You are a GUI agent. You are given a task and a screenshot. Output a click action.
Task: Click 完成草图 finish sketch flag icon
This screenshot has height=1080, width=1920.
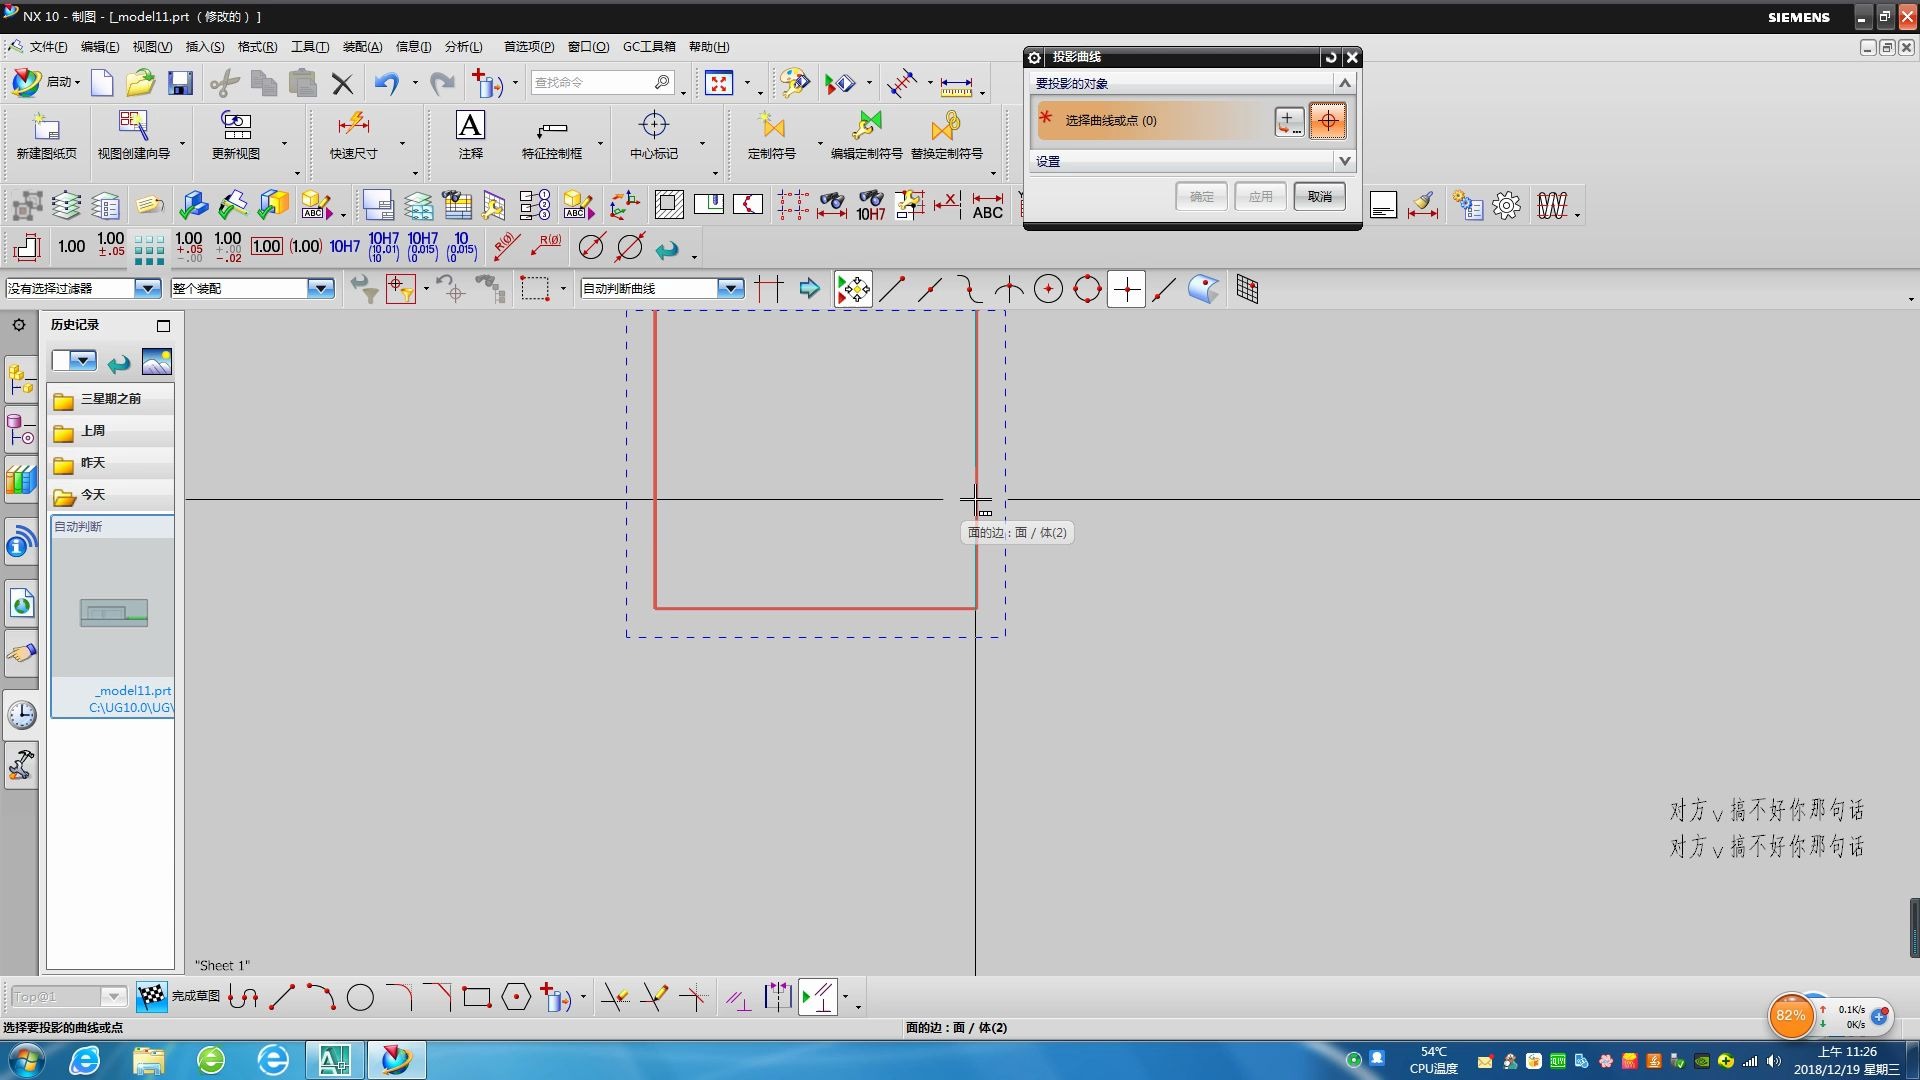[152, 996]
